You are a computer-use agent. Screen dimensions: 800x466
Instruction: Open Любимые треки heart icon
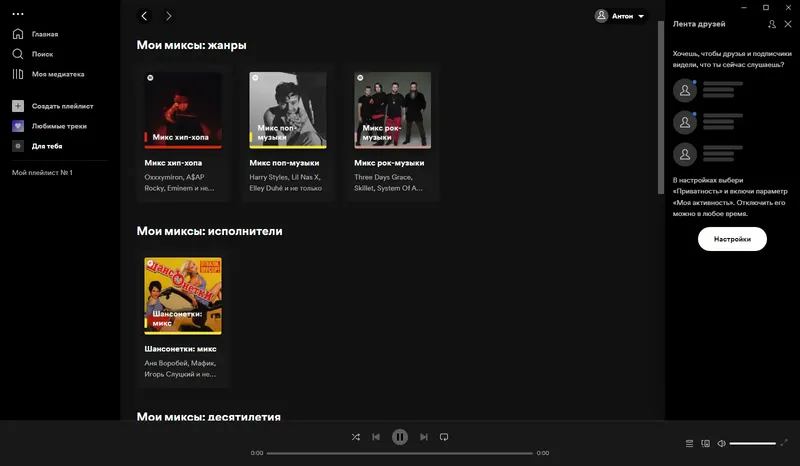pos(18,126)
